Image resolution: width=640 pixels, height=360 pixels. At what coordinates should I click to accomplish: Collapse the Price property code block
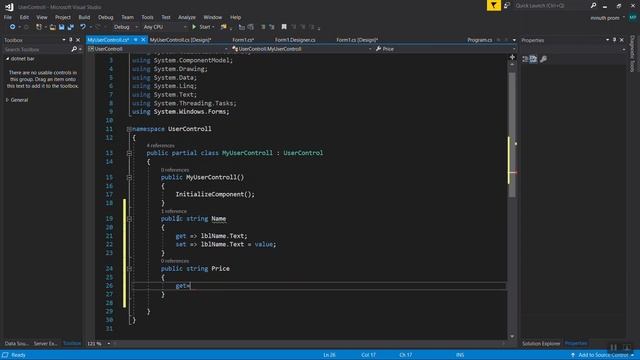(x=129, y=269)
